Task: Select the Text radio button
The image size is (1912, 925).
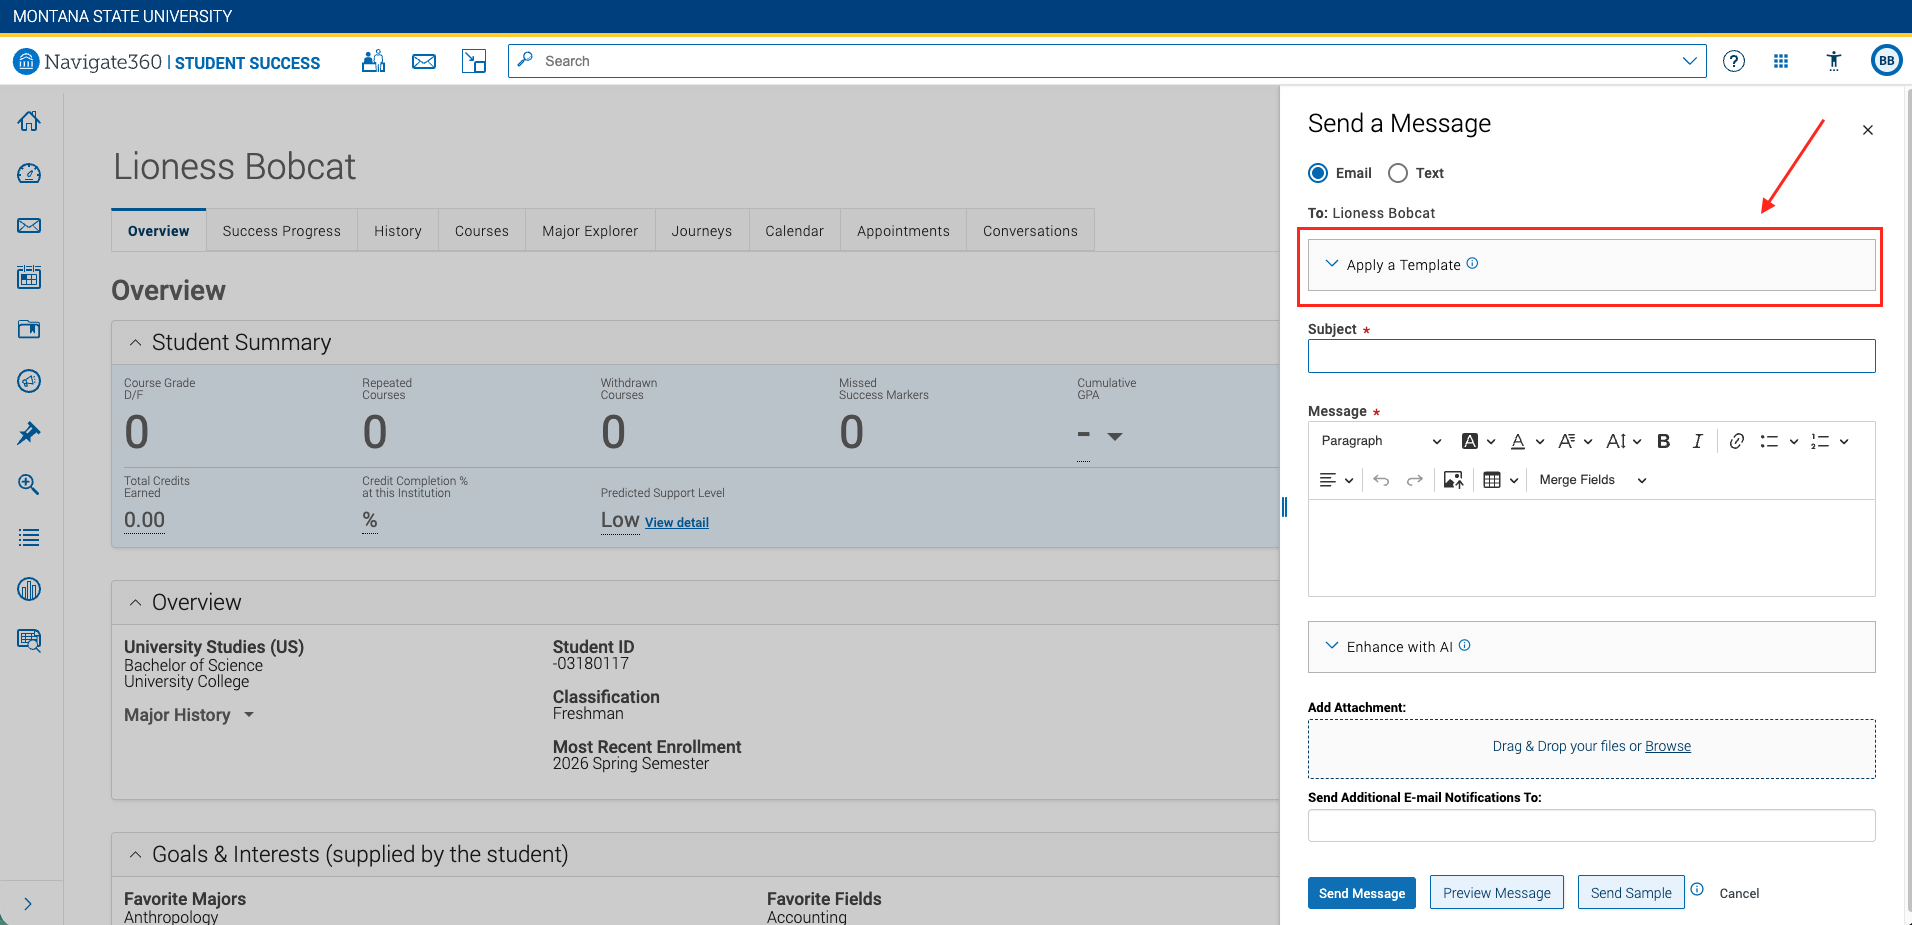Action: (1398, 173)
